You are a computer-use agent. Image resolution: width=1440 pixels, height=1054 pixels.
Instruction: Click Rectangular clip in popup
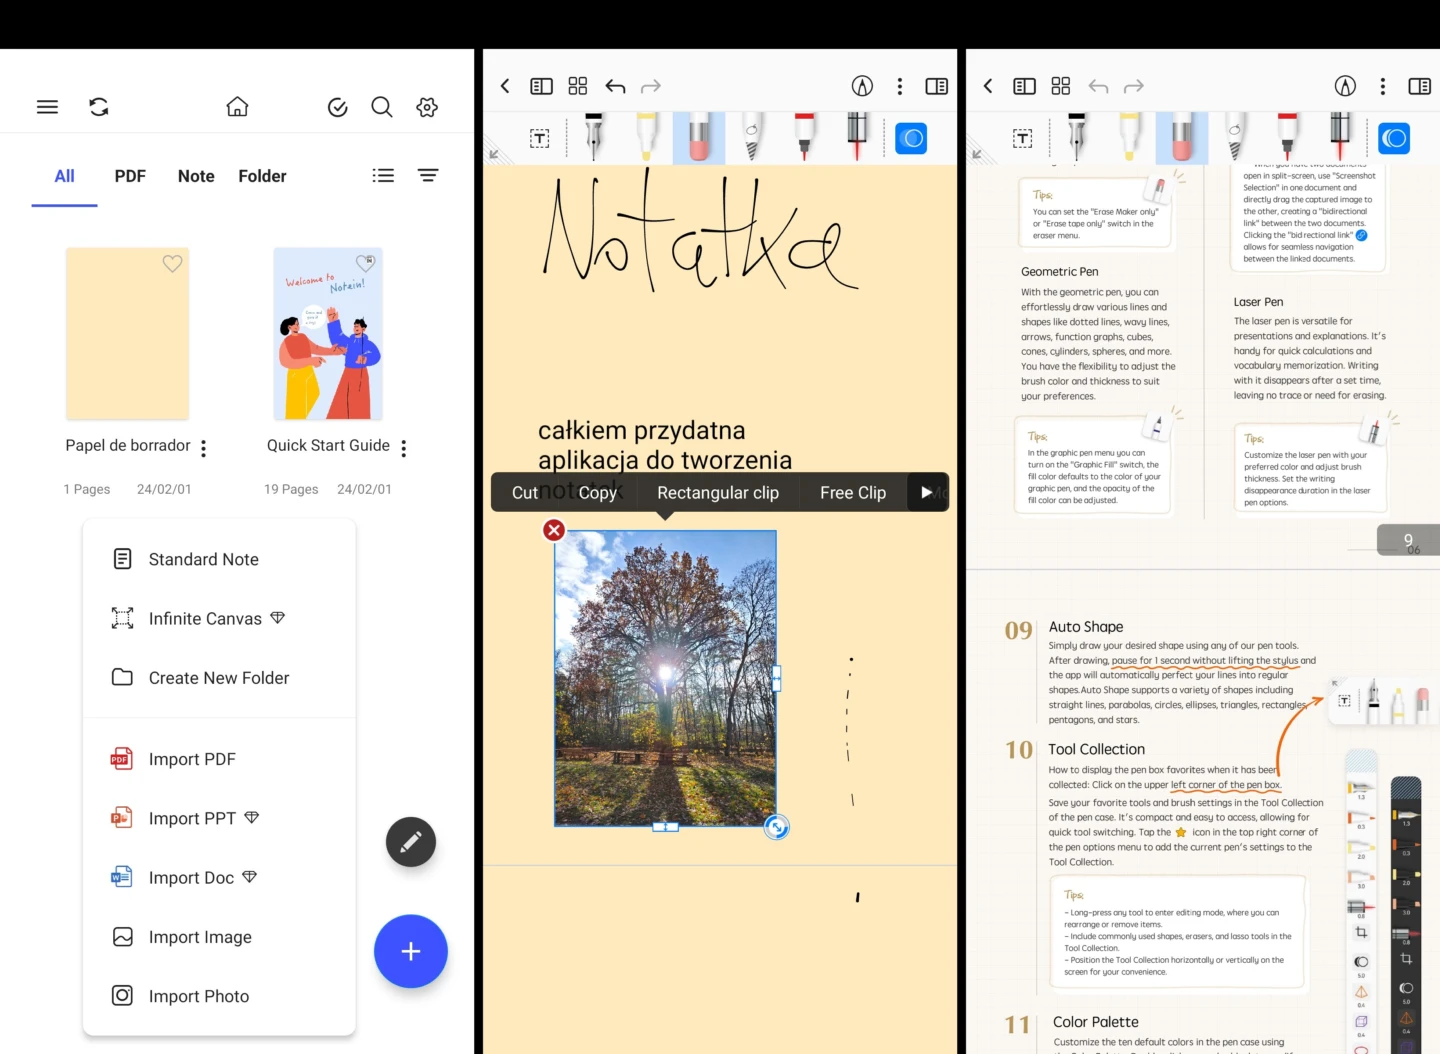(718, 493)
